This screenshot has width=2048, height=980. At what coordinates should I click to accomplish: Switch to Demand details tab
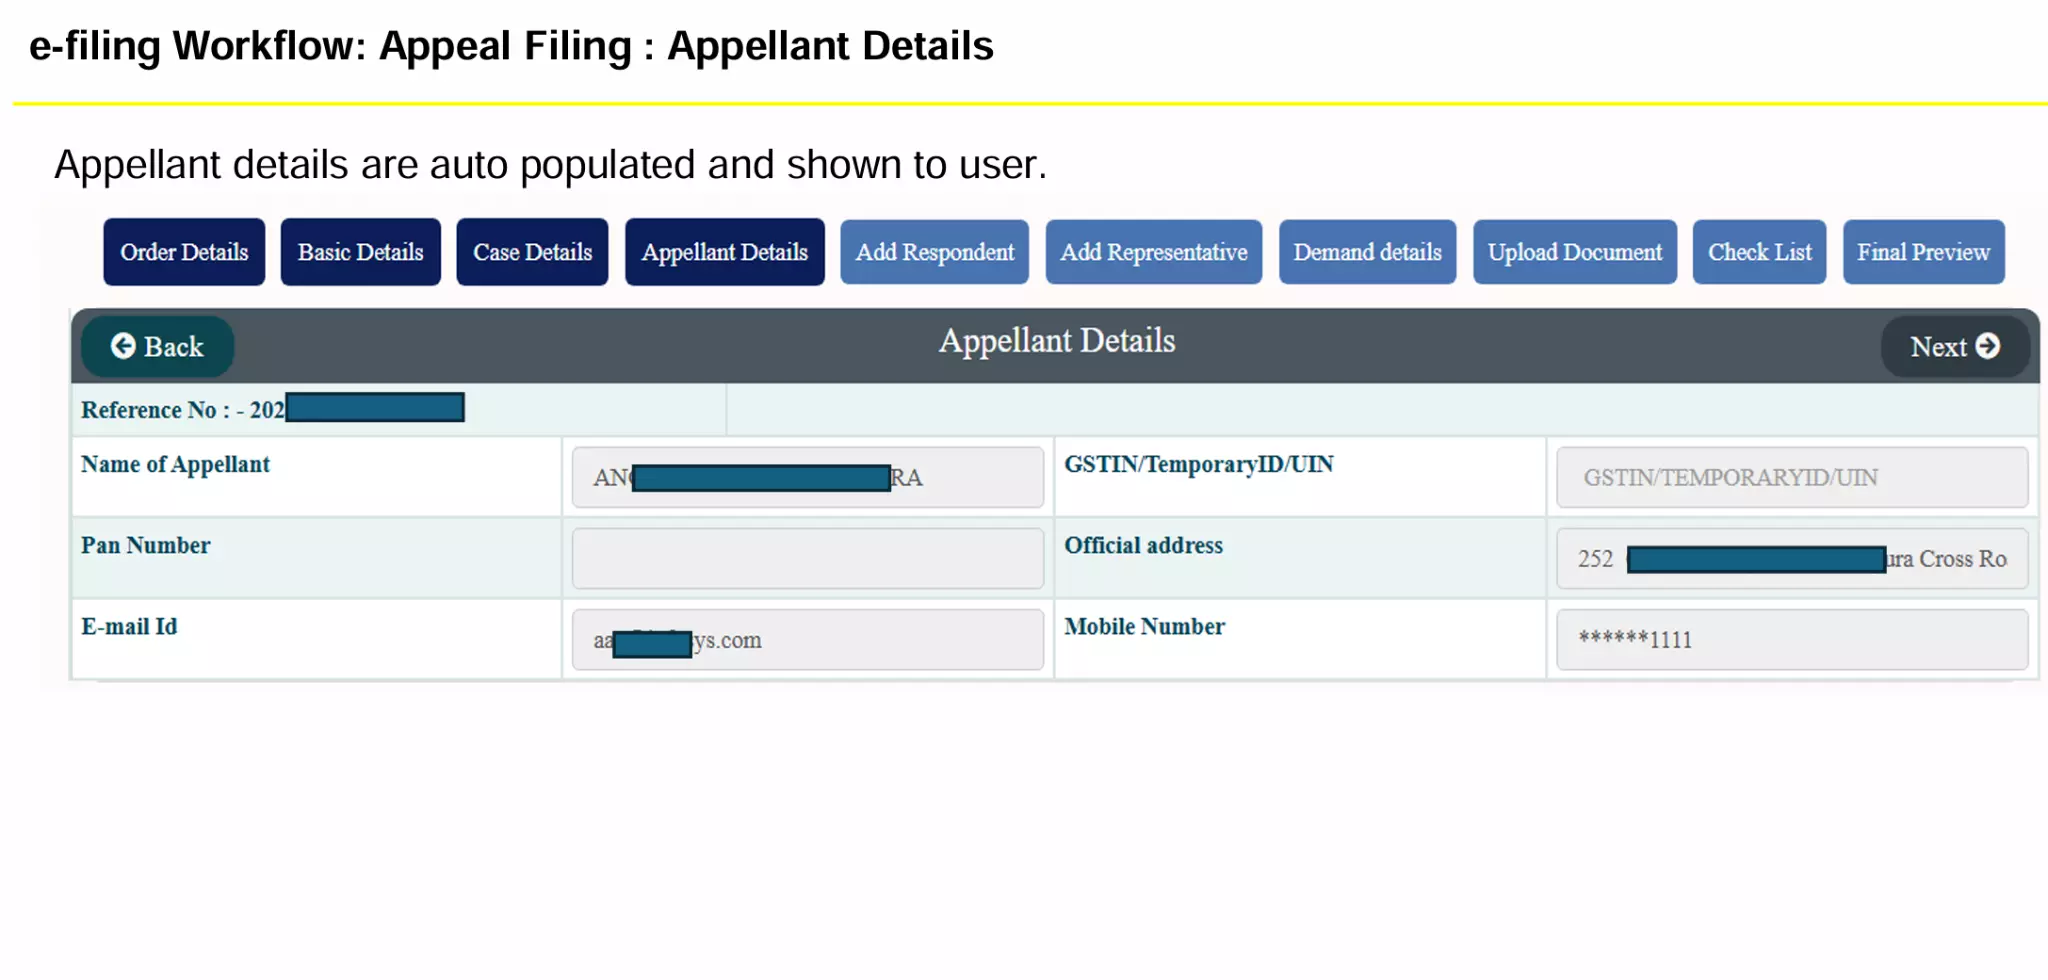[1367, 252]
